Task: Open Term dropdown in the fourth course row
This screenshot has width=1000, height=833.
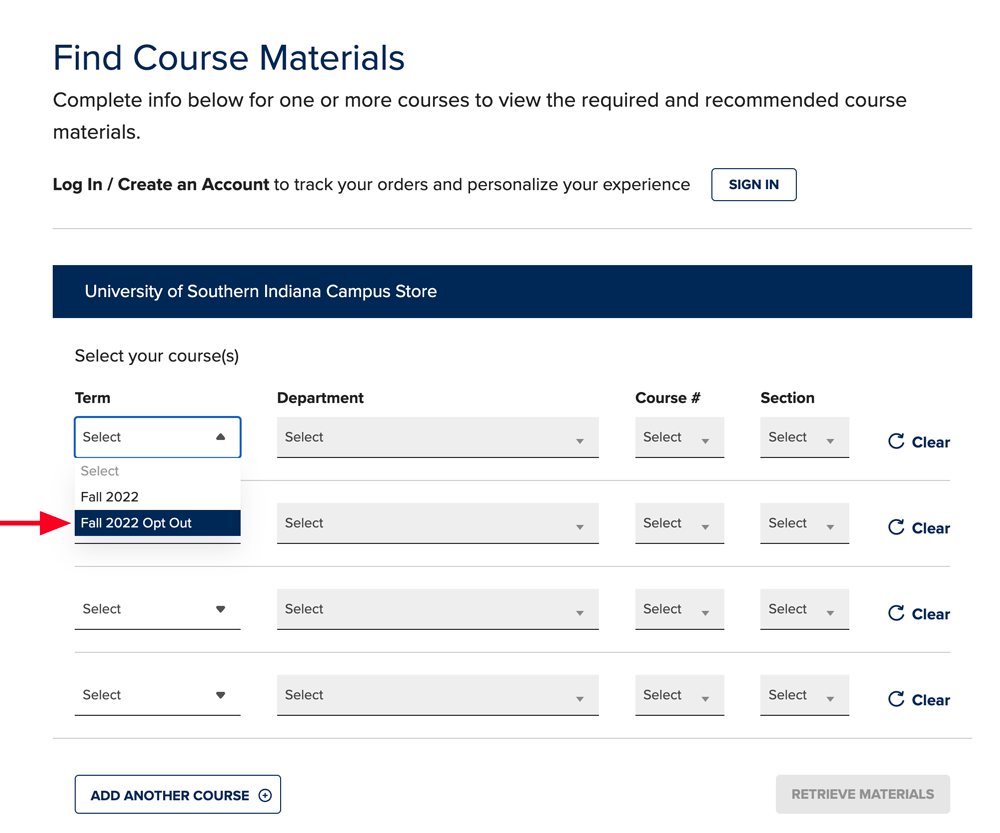Action: (158, 695)
